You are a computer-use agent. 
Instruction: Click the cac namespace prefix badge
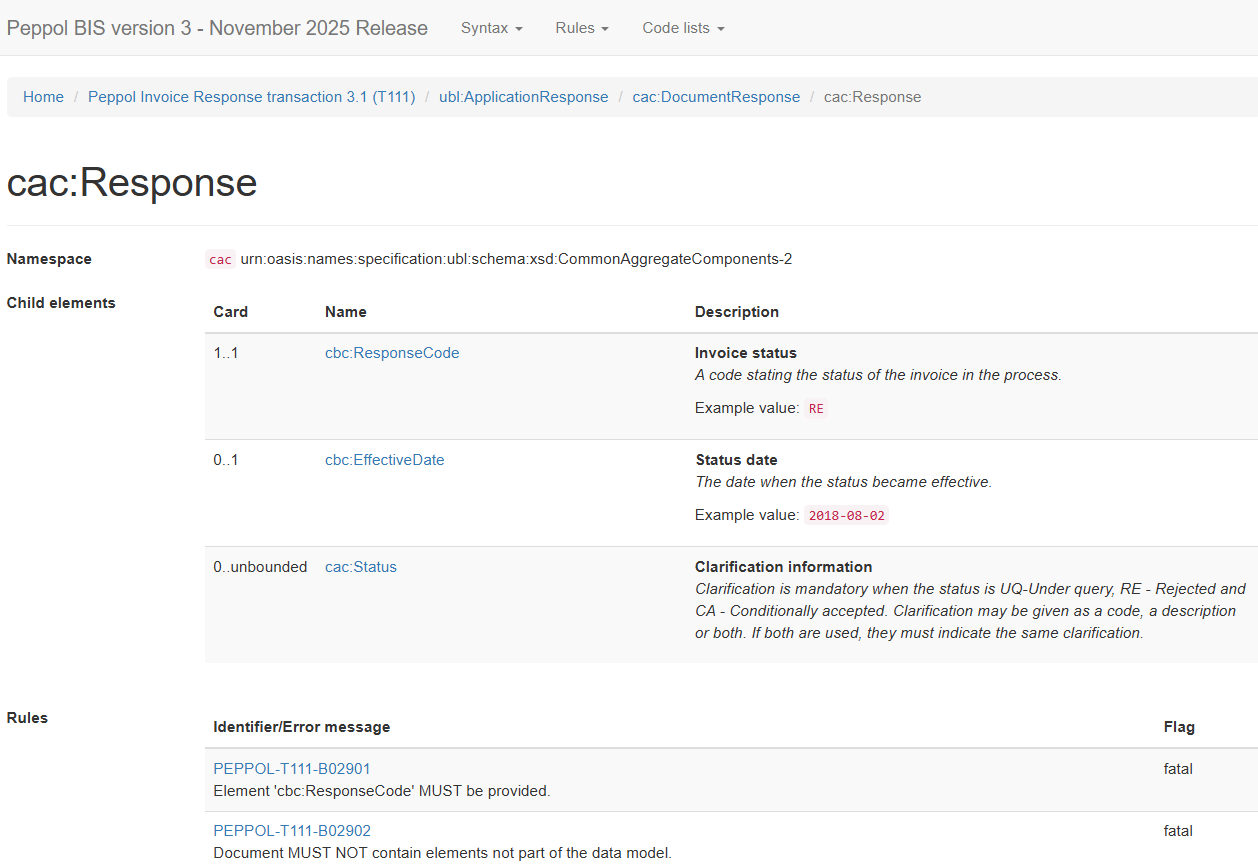click(x=220, y=260)
